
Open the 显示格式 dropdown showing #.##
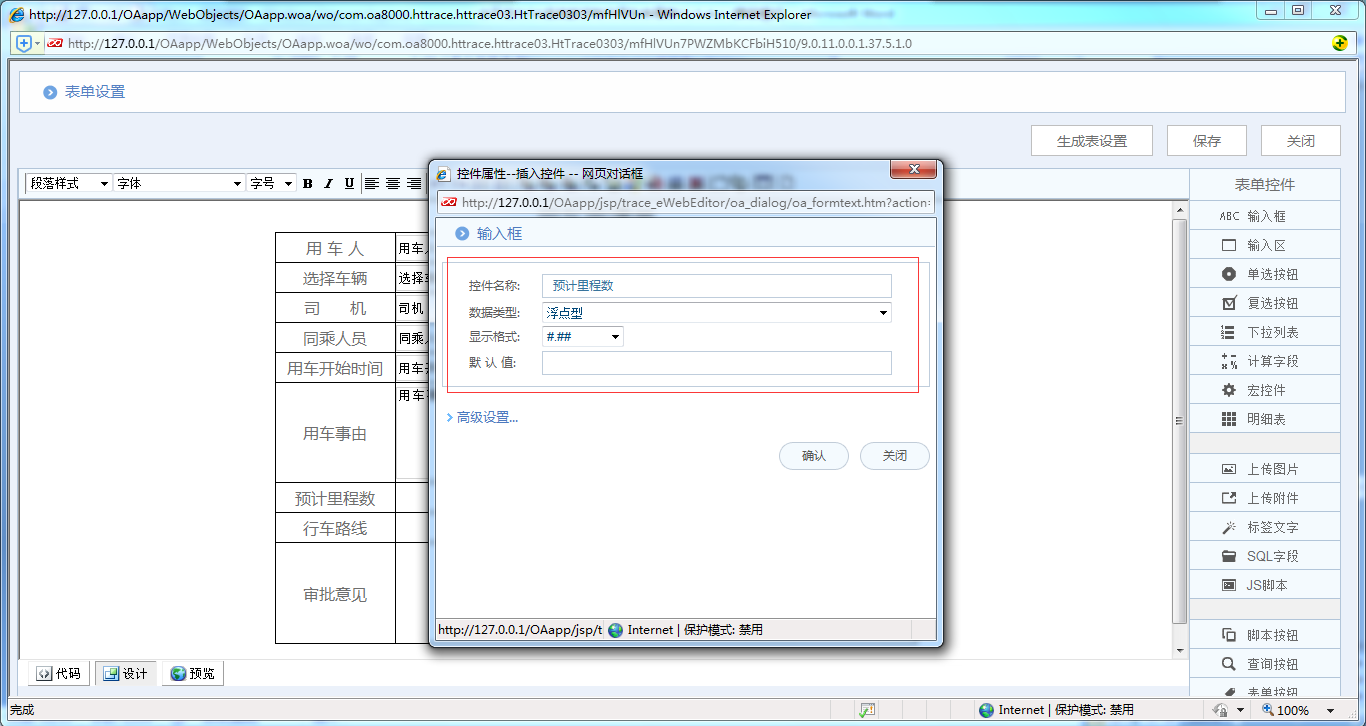click(x=582, y=337)
